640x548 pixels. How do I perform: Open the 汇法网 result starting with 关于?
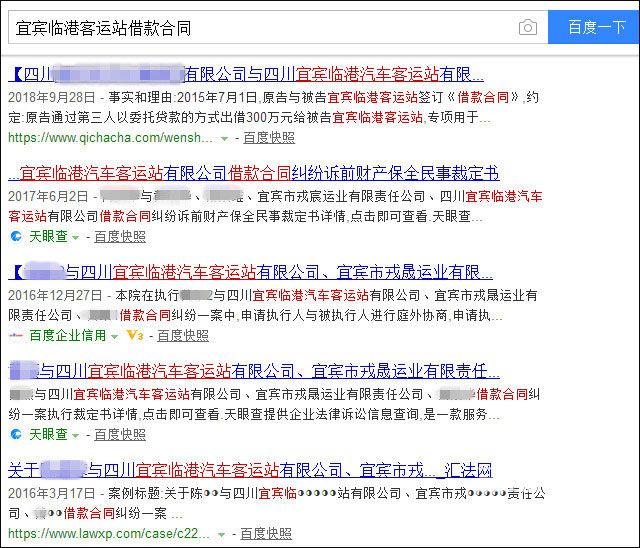pos(250,470)
